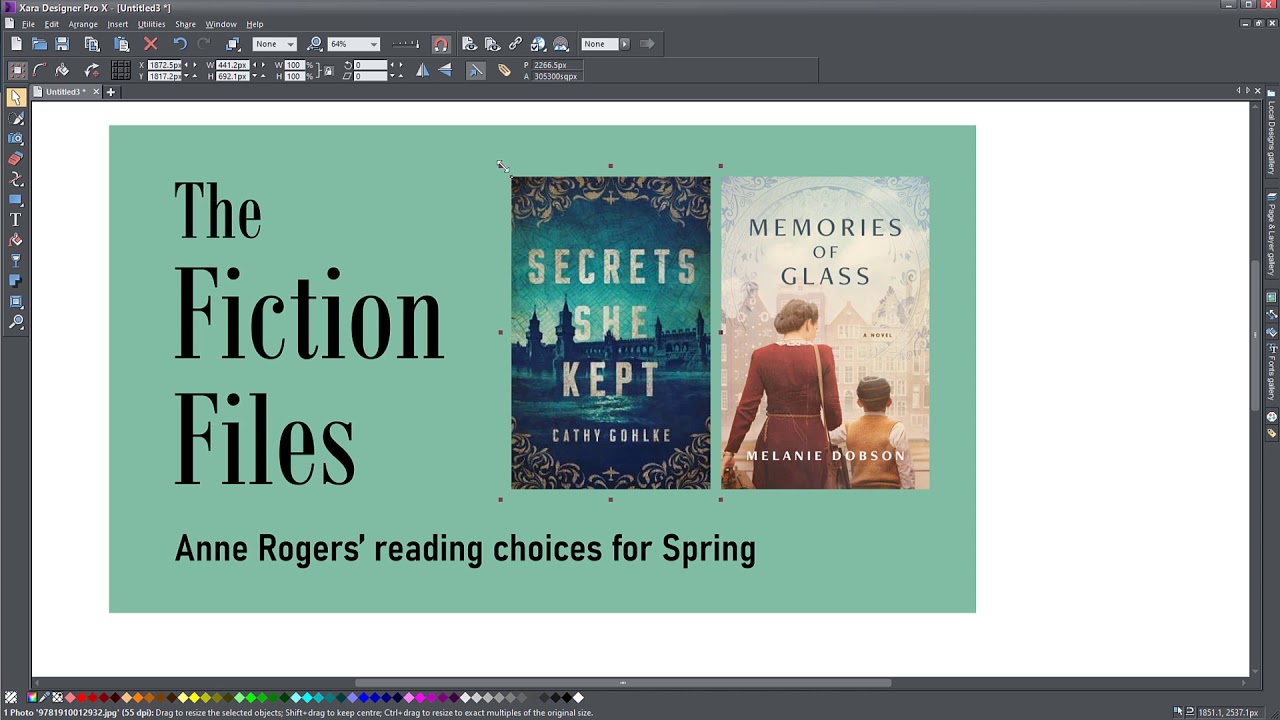Open the Share menu
The height and width of the screenshot is (720, 1280).
[x=185, y=24]
